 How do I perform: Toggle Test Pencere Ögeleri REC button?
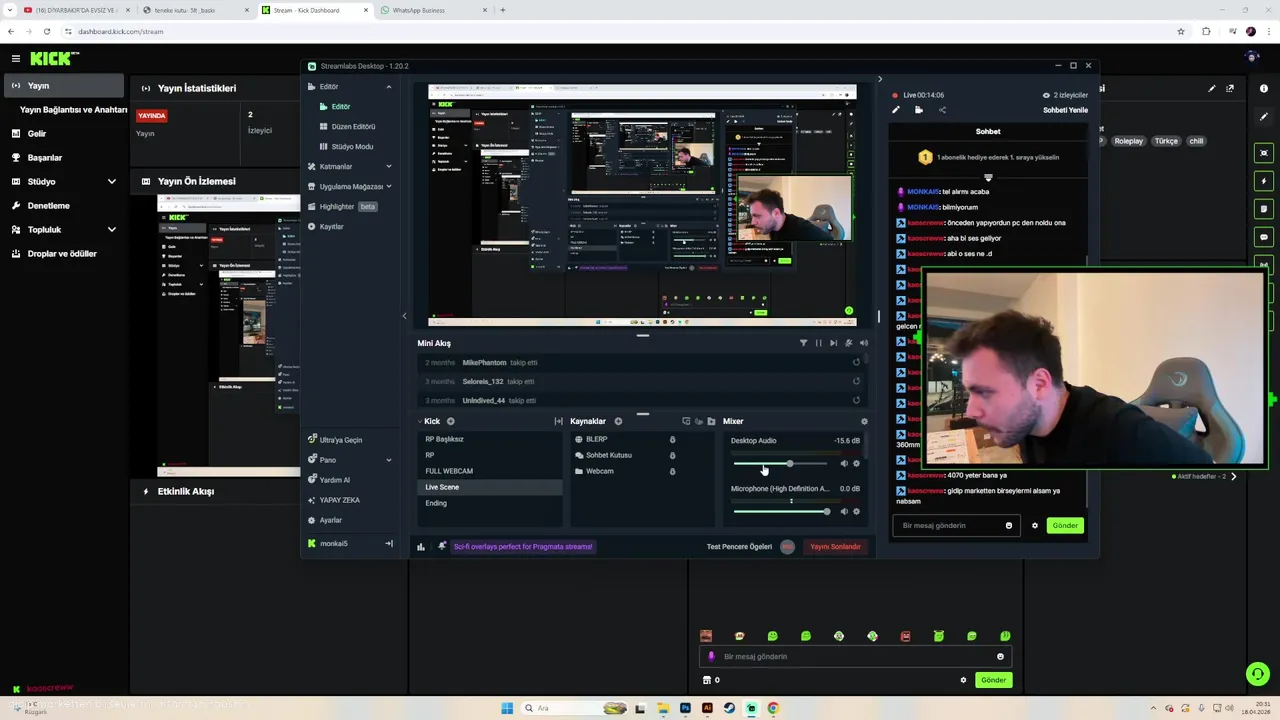coord(787,546)
